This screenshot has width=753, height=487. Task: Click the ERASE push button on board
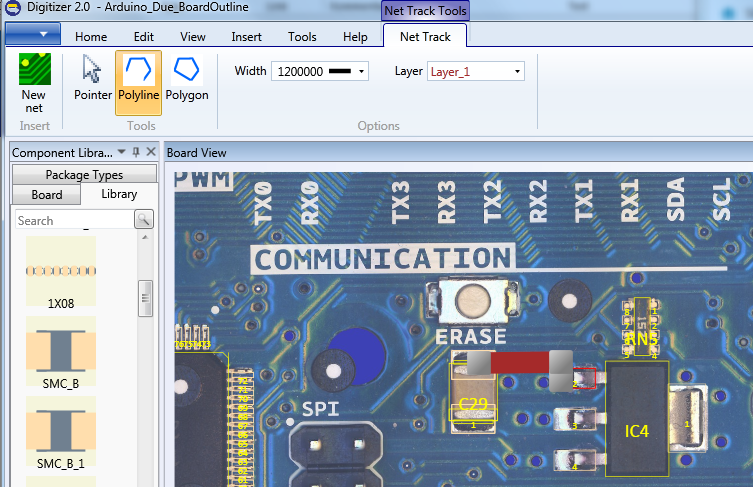(473, 301)
